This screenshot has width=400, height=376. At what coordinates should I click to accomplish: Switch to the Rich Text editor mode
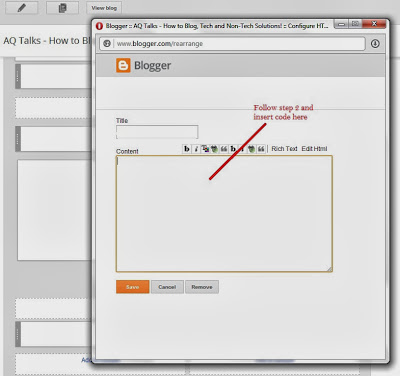284,149
